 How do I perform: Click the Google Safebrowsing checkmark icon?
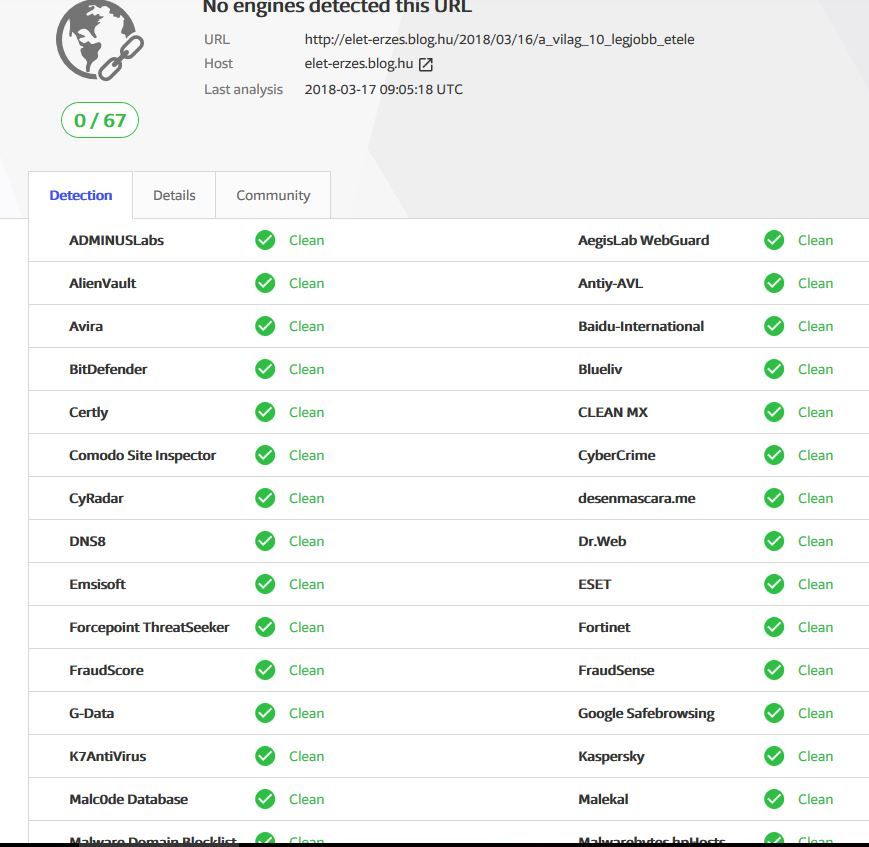(774, 713)
